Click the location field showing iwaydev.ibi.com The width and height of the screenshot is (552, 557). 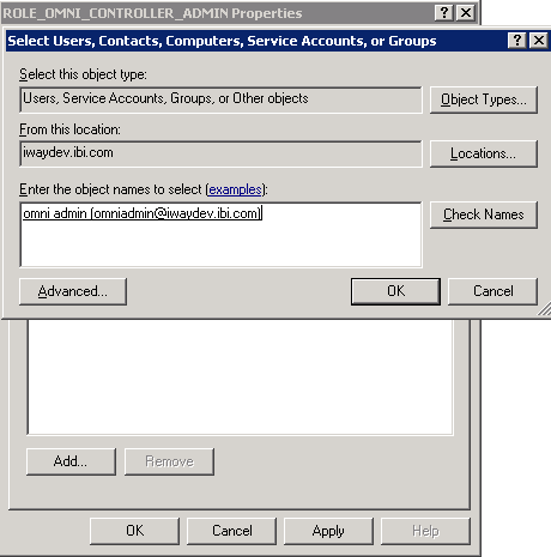pos(221,154)
